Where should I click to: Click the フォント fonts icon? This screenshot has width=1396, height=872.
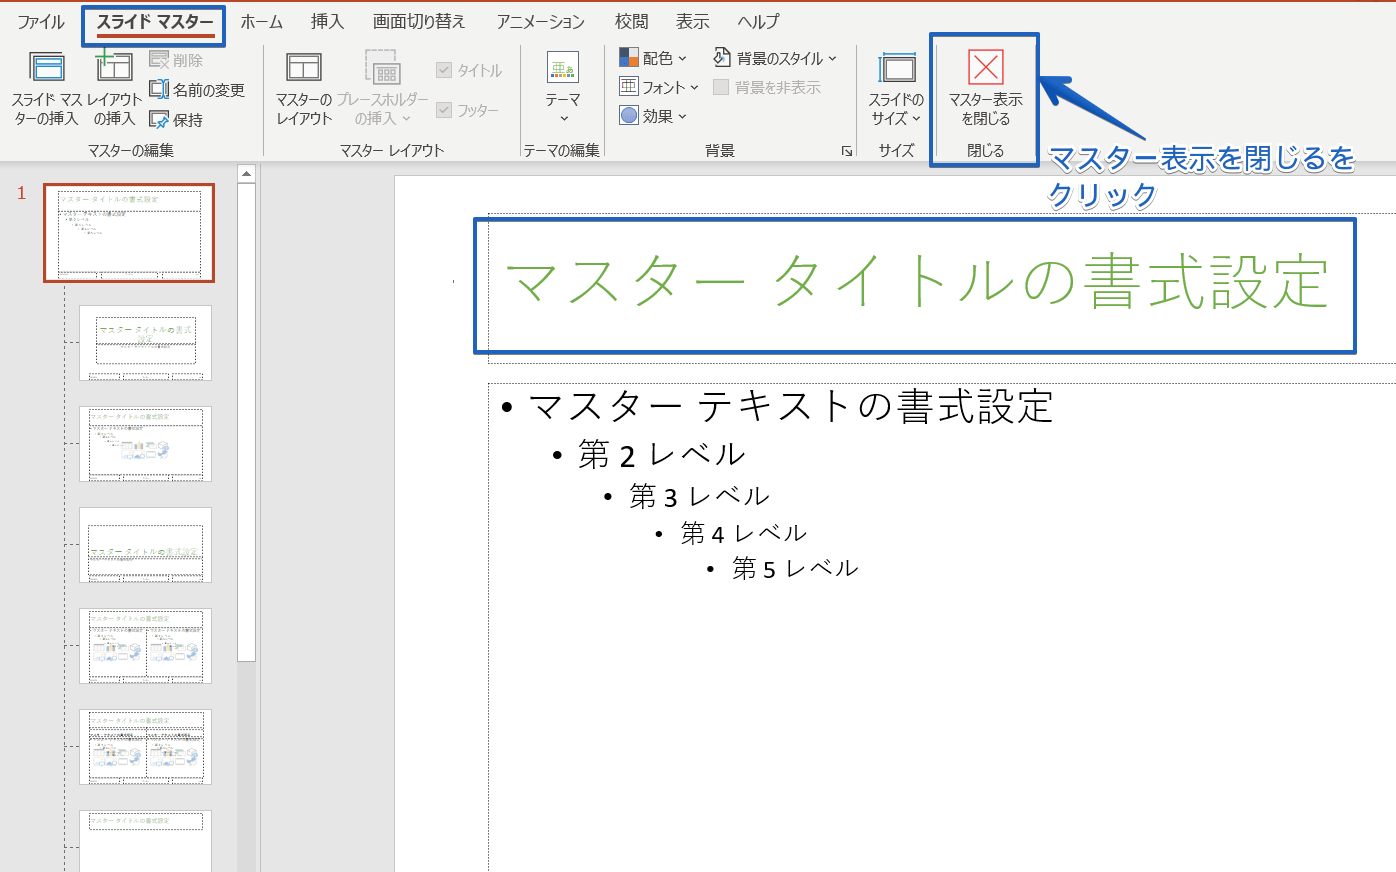[x=629, y=87]
